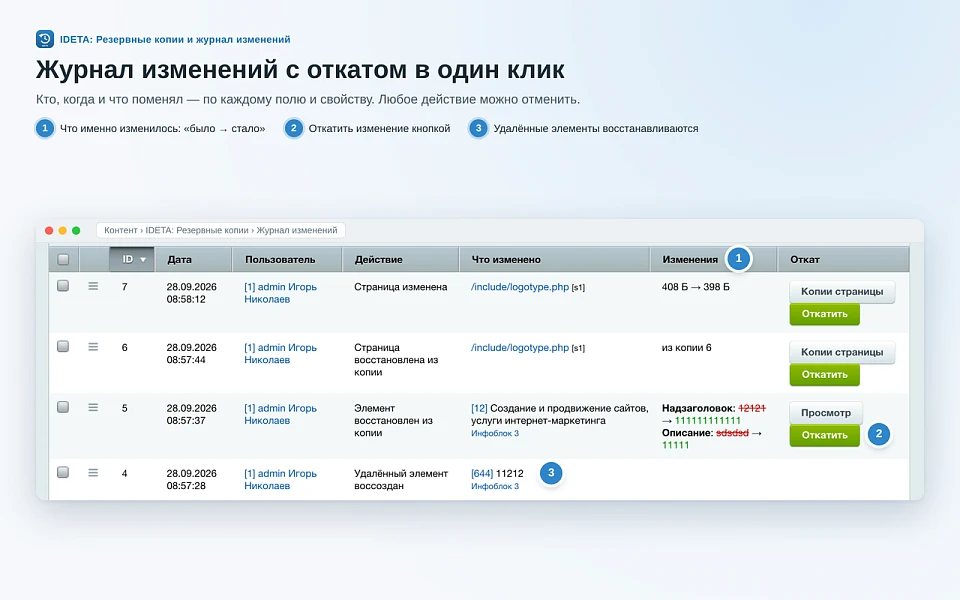Sort by ID column dropdown arrow
The width and height of the screenshot is (960, 600).
(x=143, y=260)
